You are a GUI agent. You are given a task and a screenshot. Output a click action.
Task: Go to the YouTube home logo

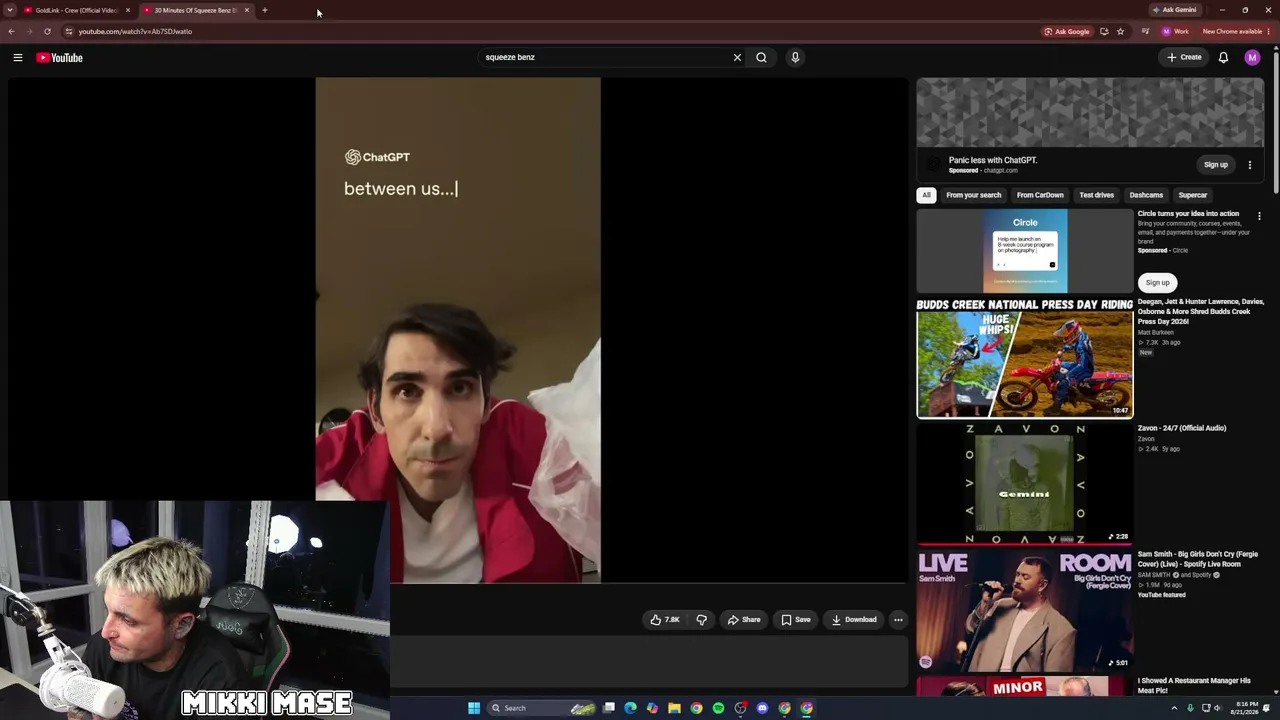click(60, 58)
